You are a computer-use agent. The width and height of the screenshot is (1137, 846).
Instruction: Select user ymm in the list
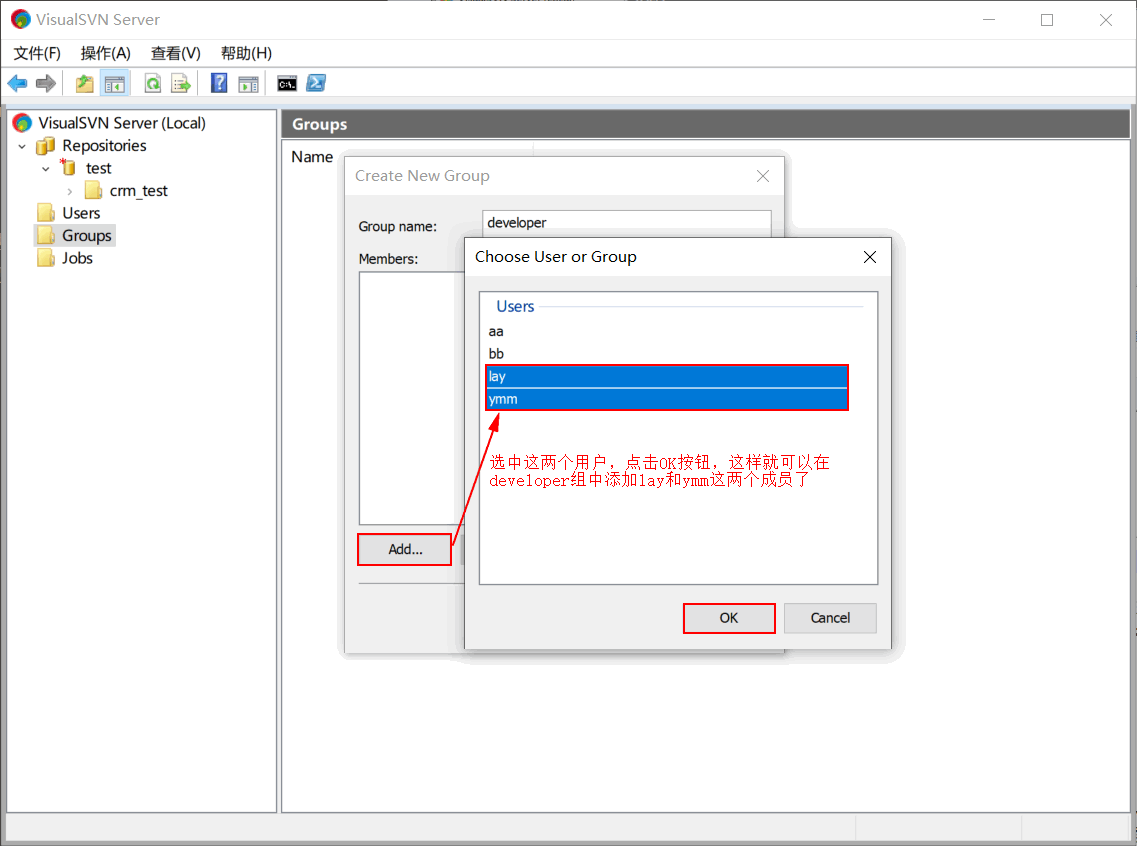(666, 399)
